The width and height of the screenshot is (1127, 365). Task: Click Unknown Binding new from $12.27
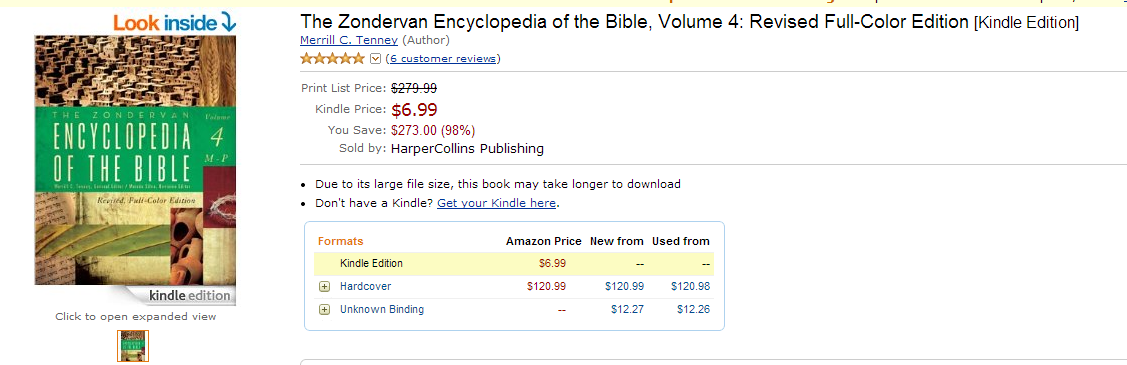pyautogui.click(x=627, y=310)
